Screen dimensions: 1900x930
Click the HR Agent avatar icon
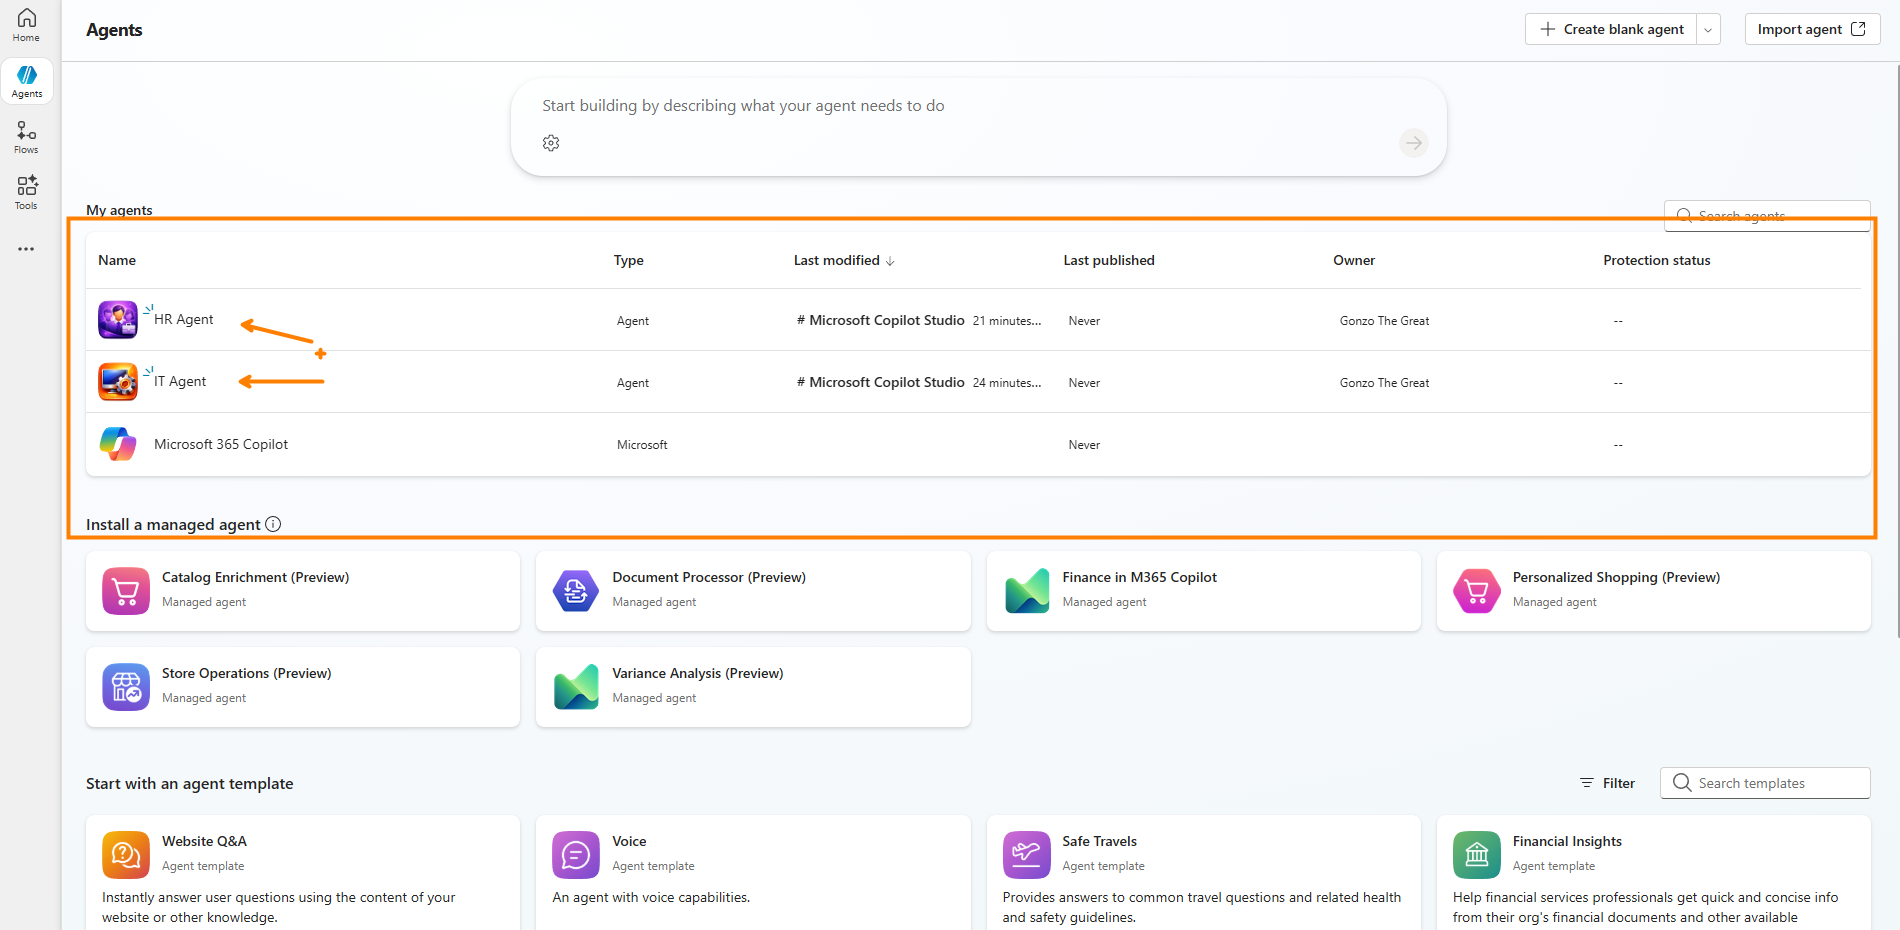click(x=118, y=320)
